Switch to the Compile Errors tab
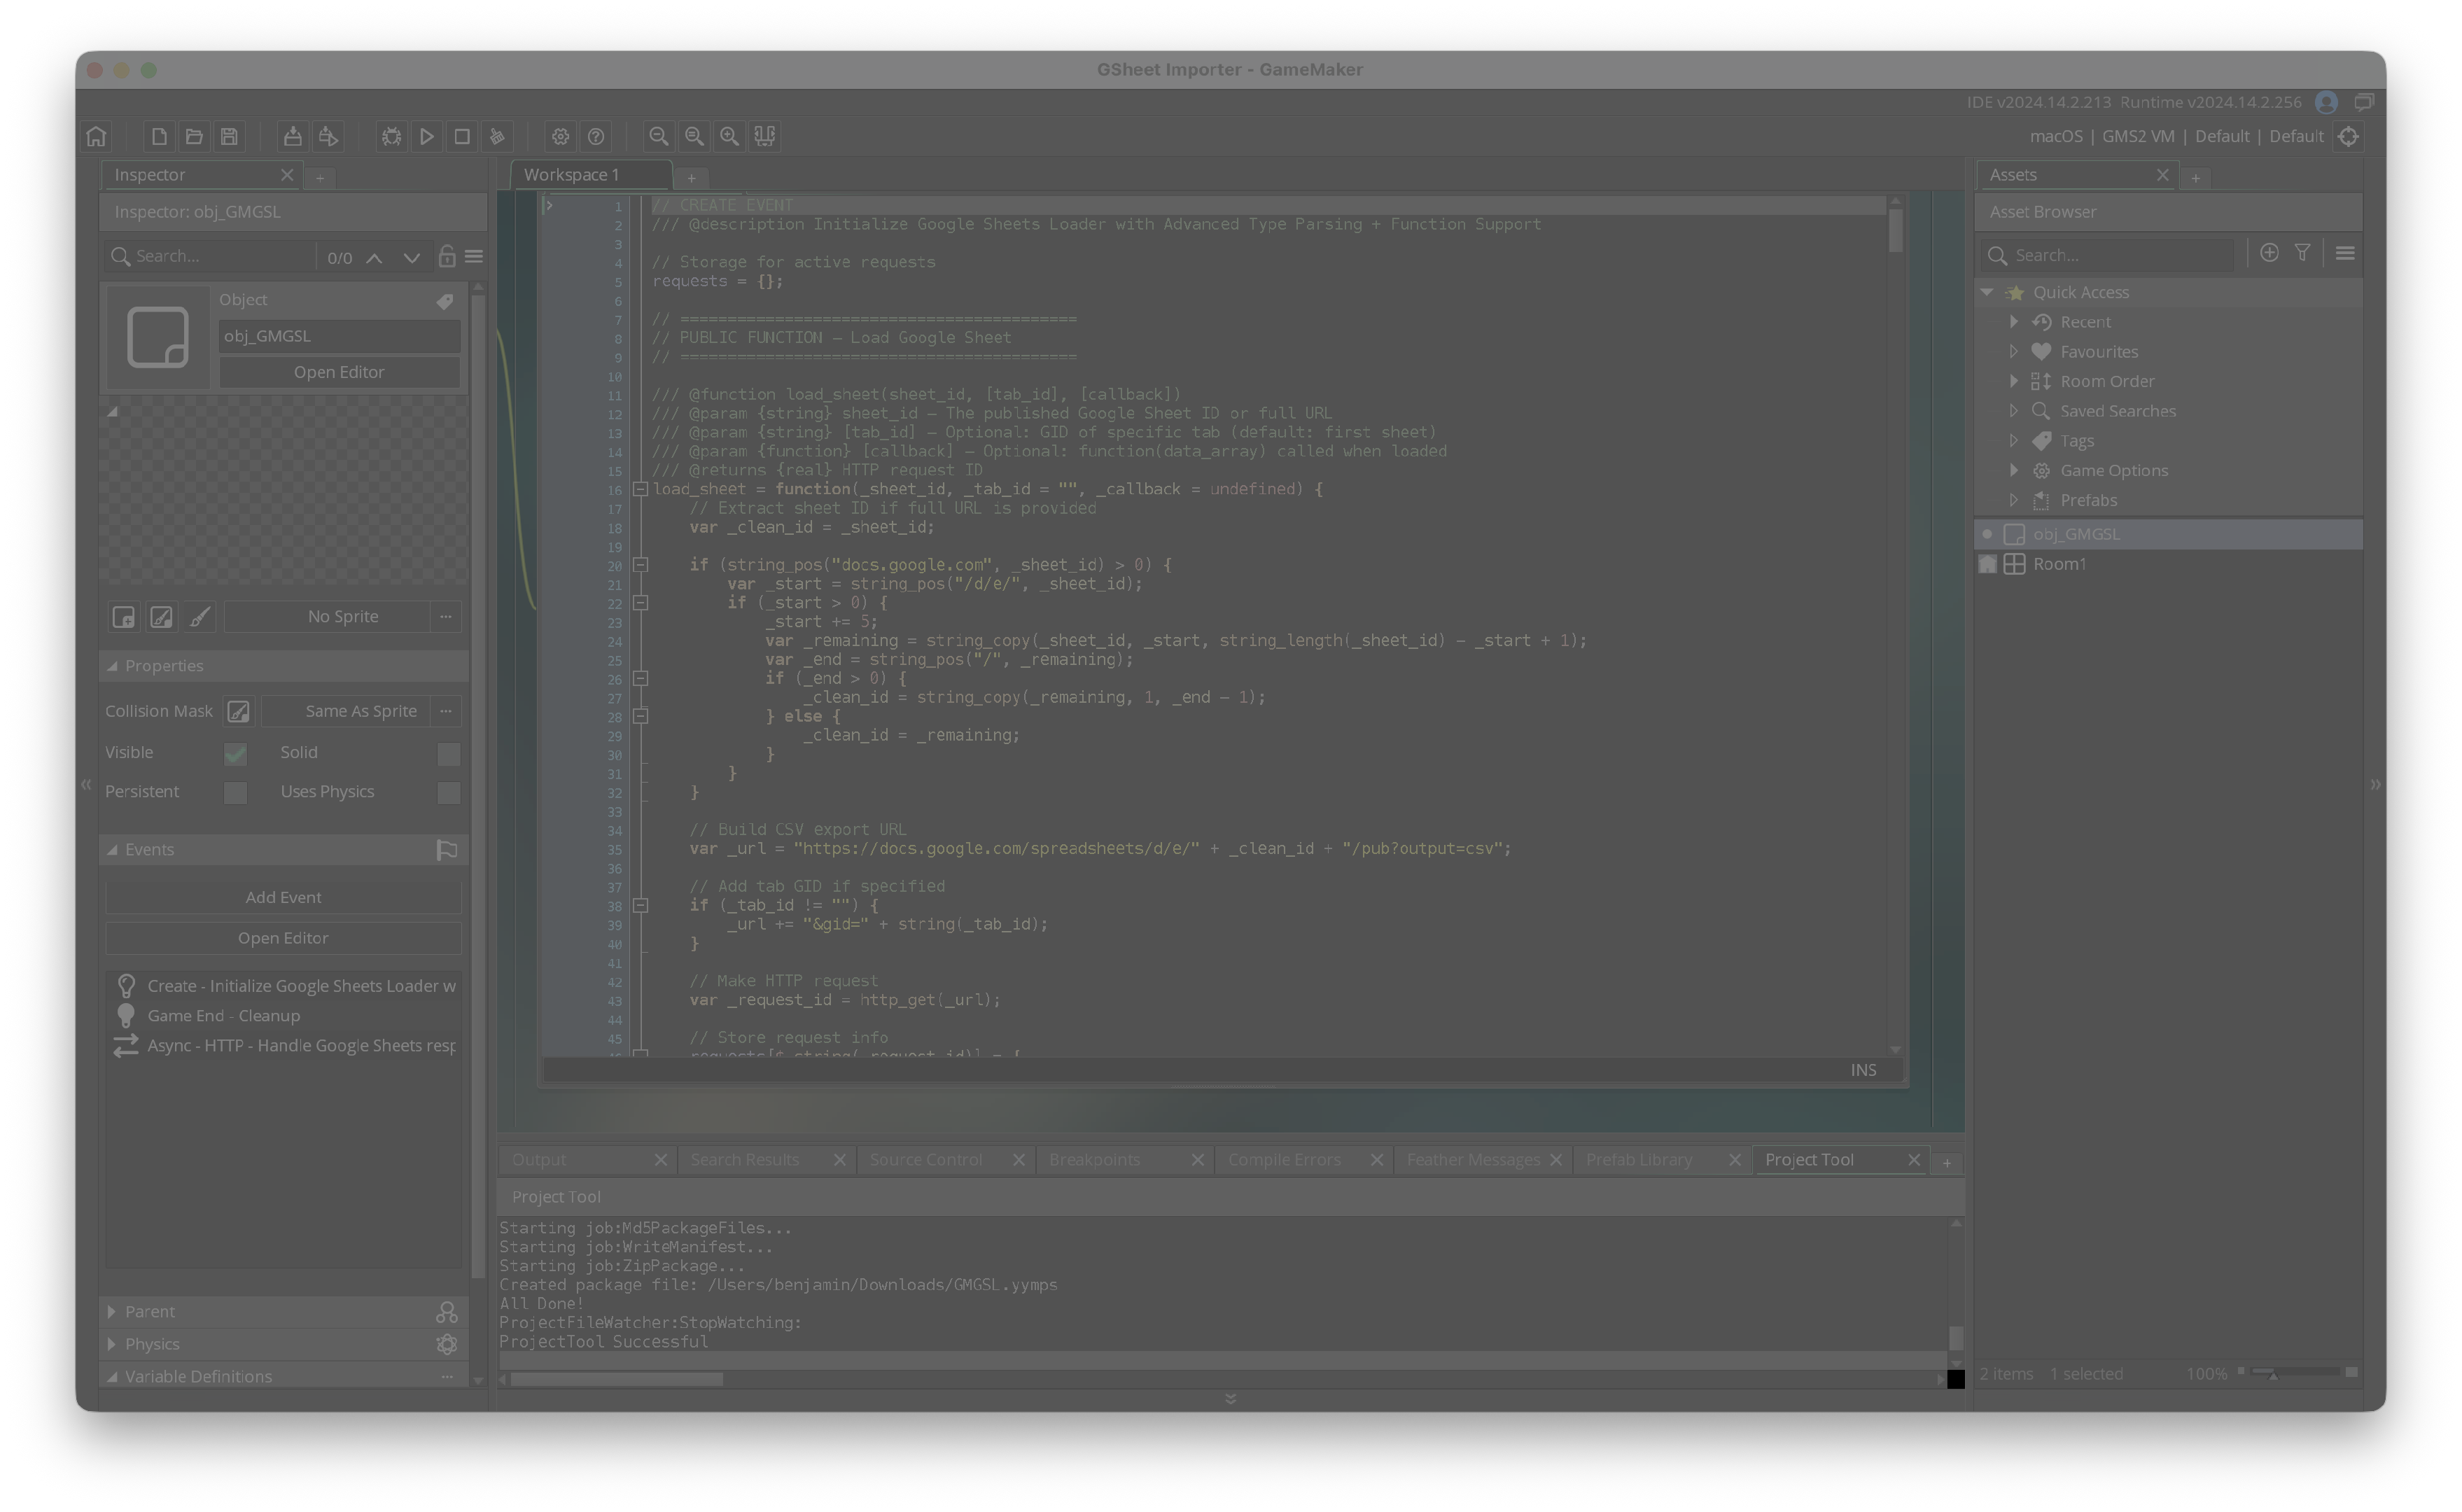Screen dimensions: 2462x1512 [1284, 1160]
